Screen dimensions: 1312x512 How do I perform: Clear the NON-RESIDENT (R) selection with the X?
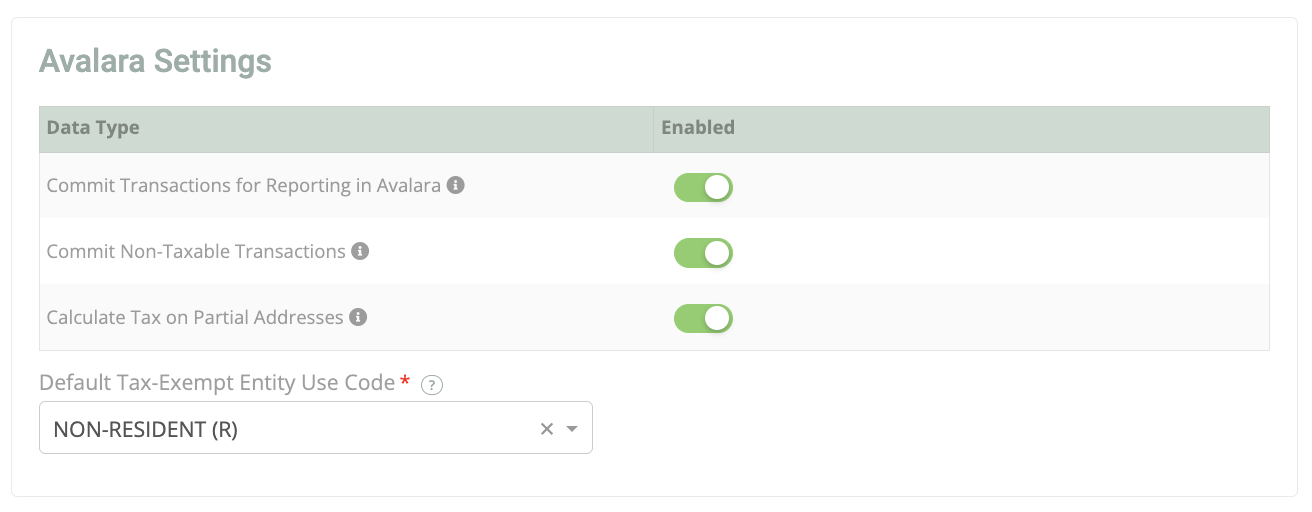(x=547, y=429)
